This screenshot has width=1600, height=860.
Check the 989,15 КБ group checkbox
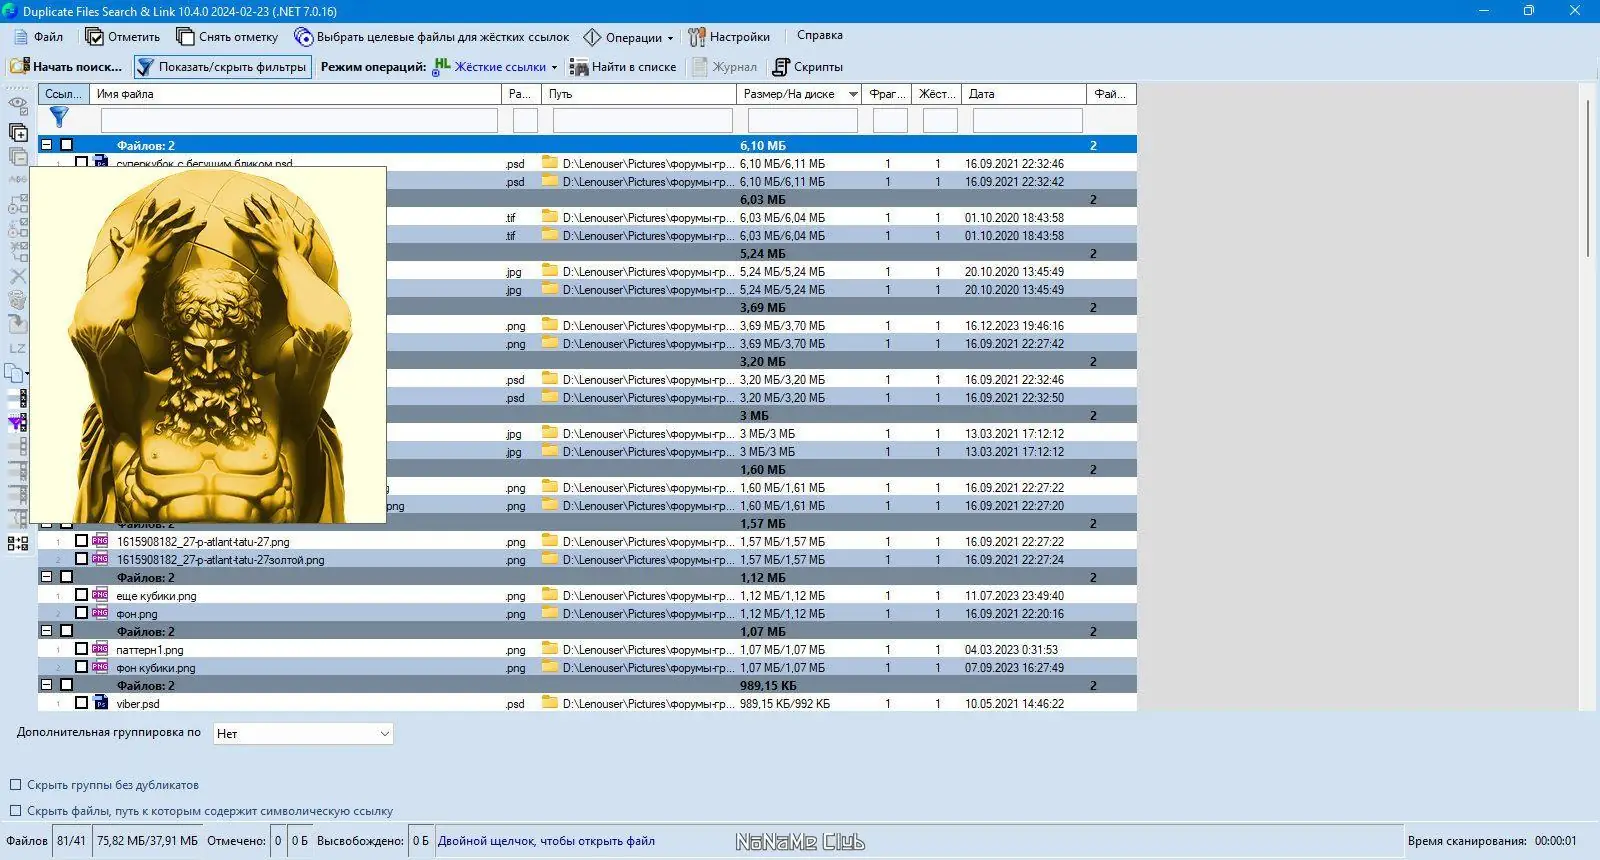[x=67, y=685]
